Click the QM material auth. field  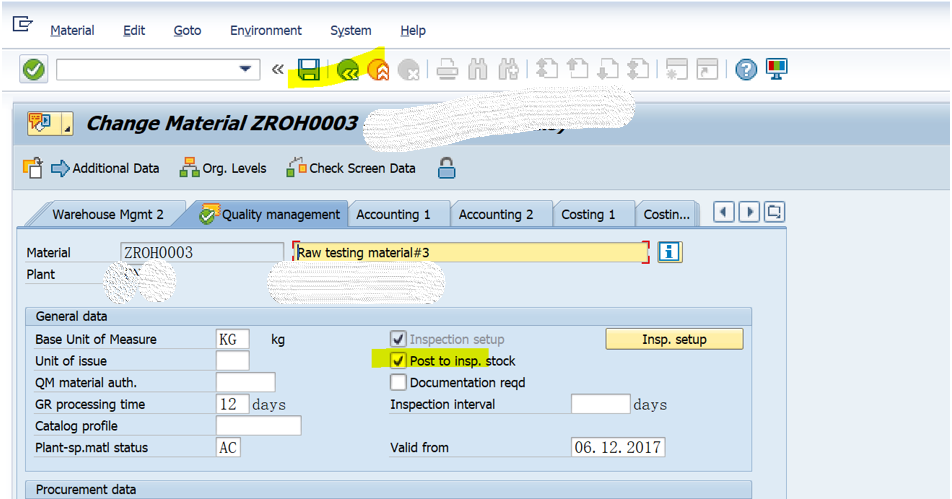[x=245, y=382]
